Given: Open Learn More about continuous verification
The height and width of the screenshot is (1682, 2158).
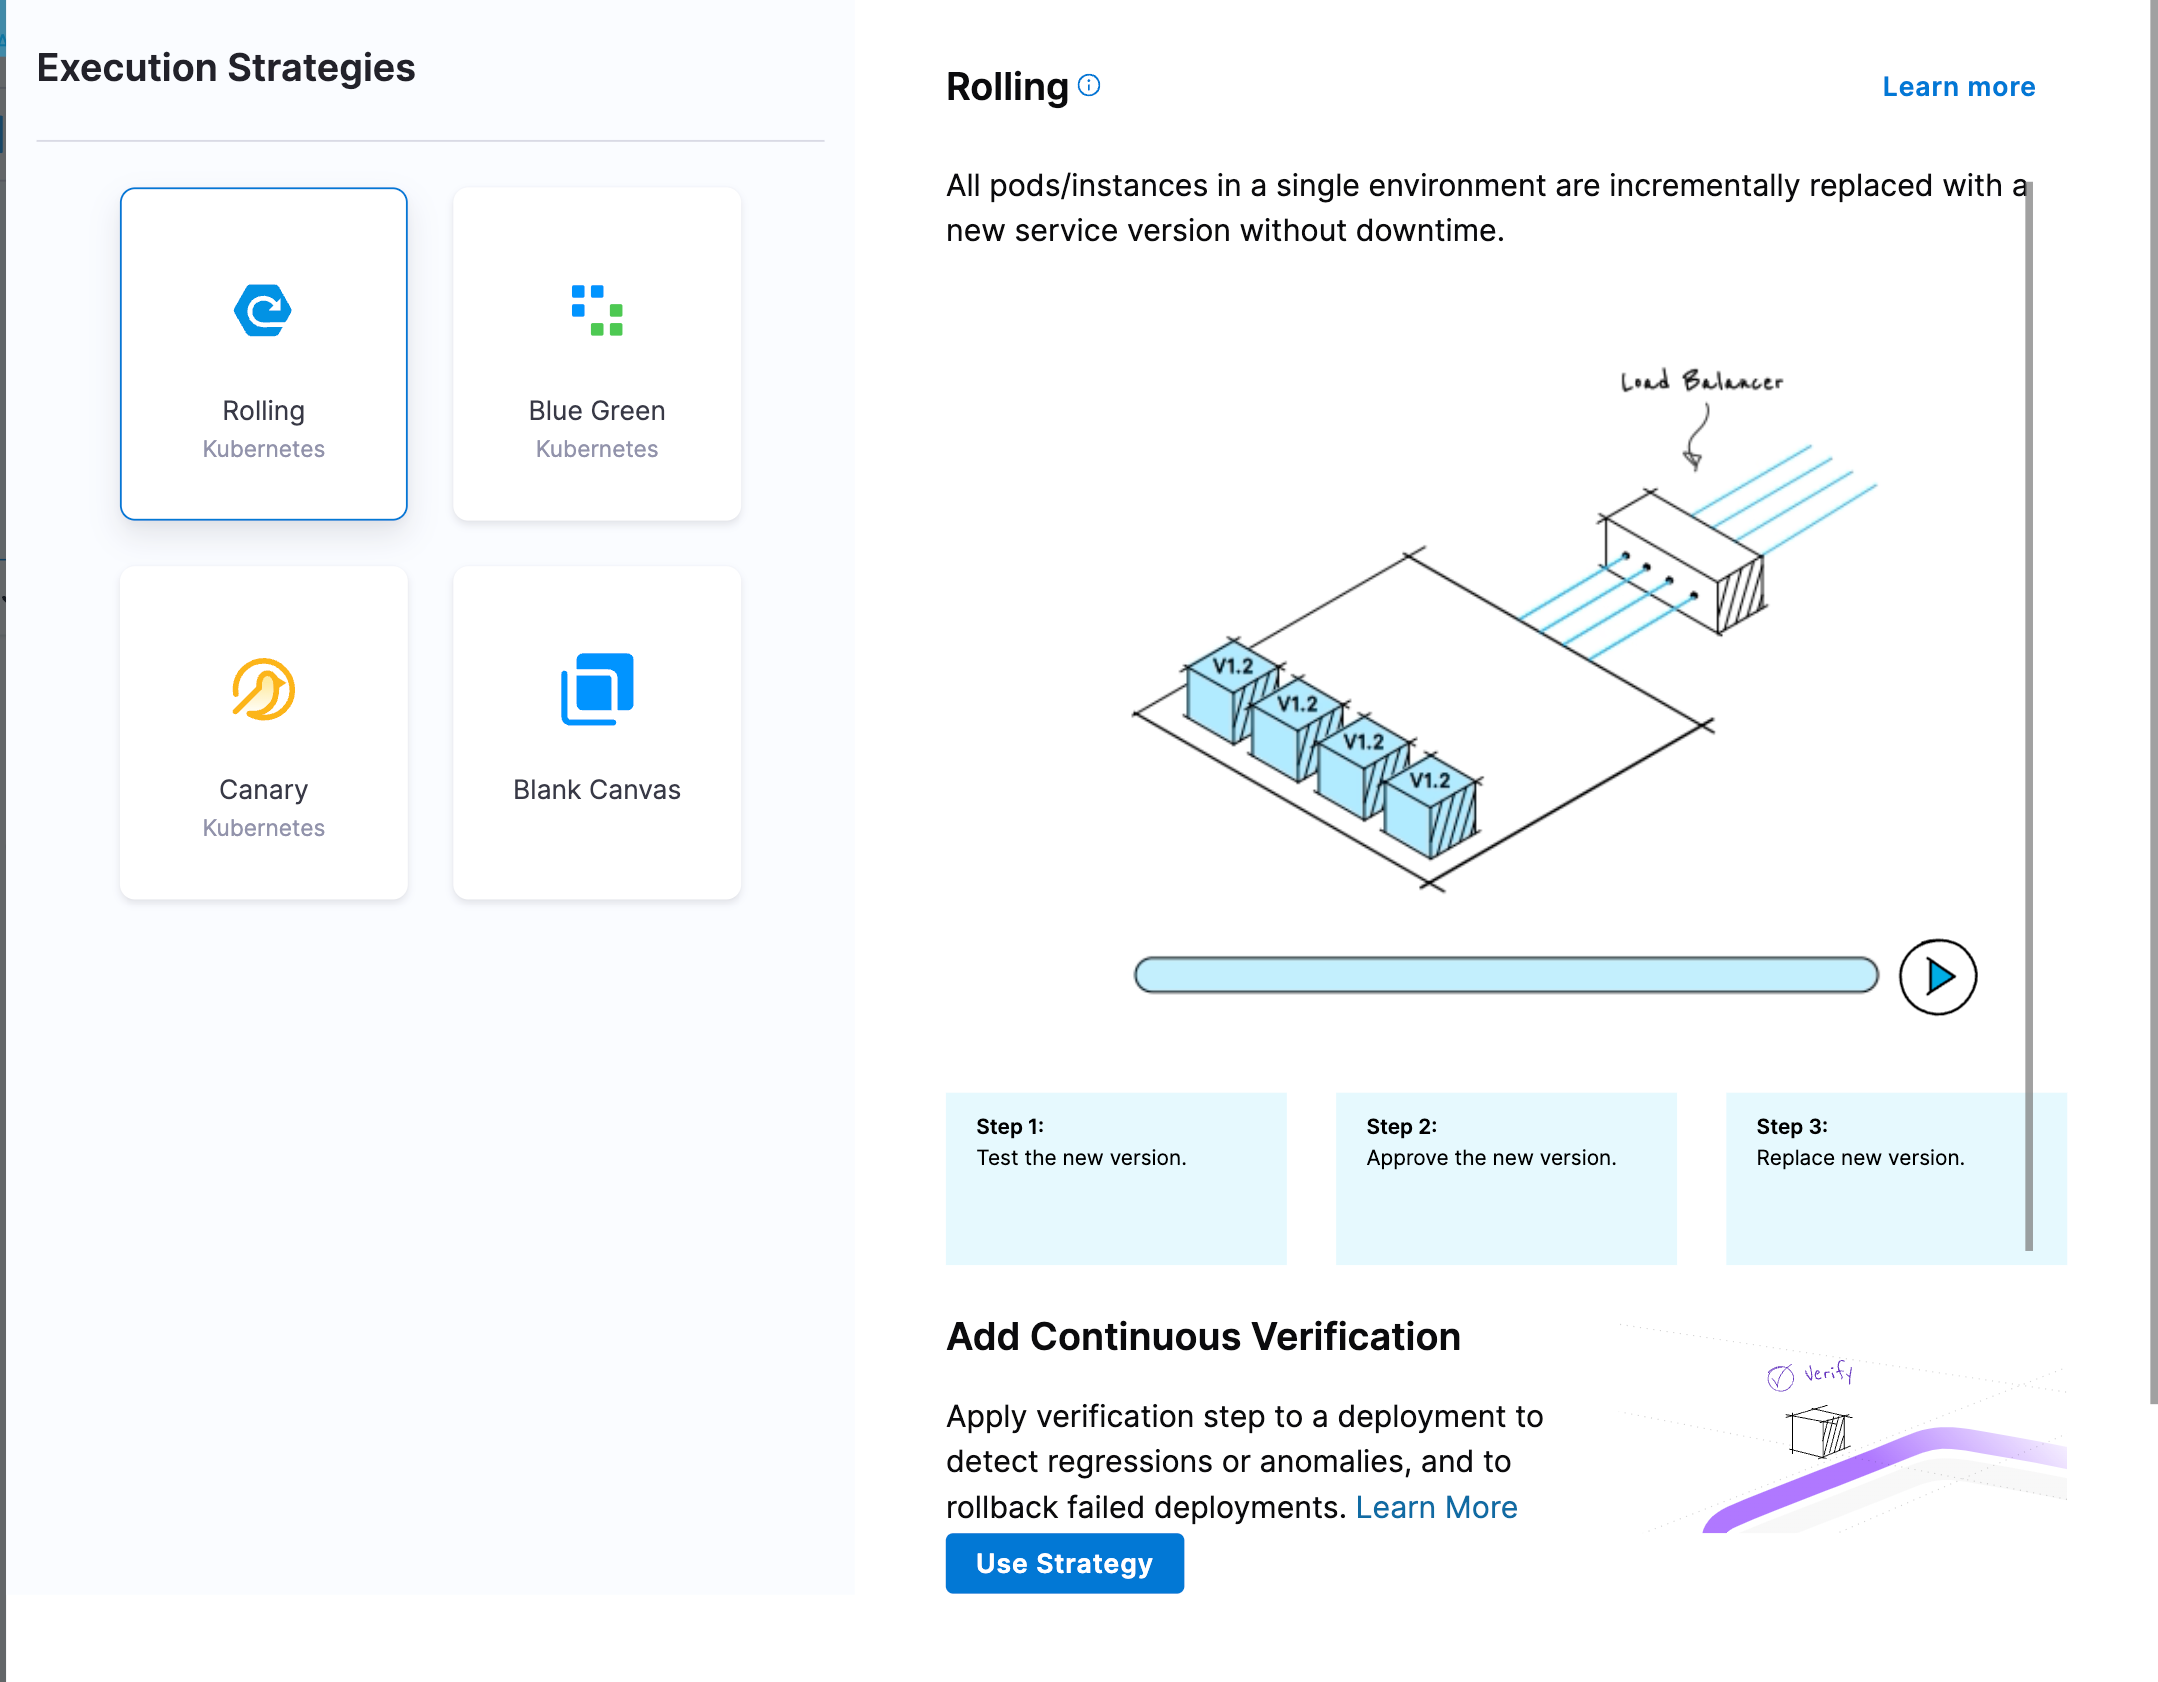Looking at the screenshot, I should (x=1436, y=1507).
